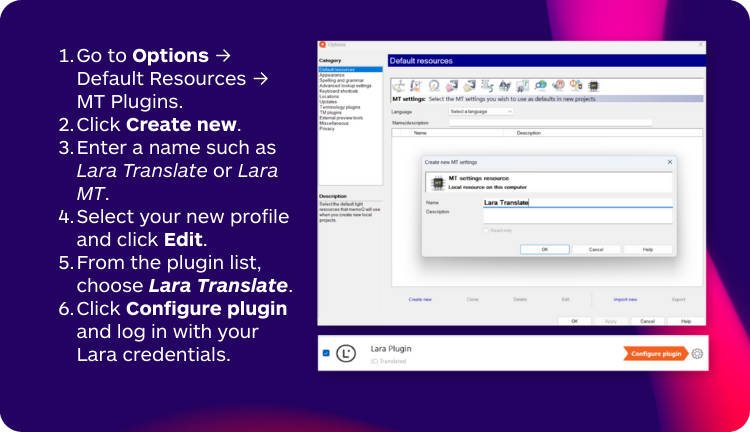Click Apply in the Options window
The height and width of the screenshot is (432, 750).
[x=611, y=321]
